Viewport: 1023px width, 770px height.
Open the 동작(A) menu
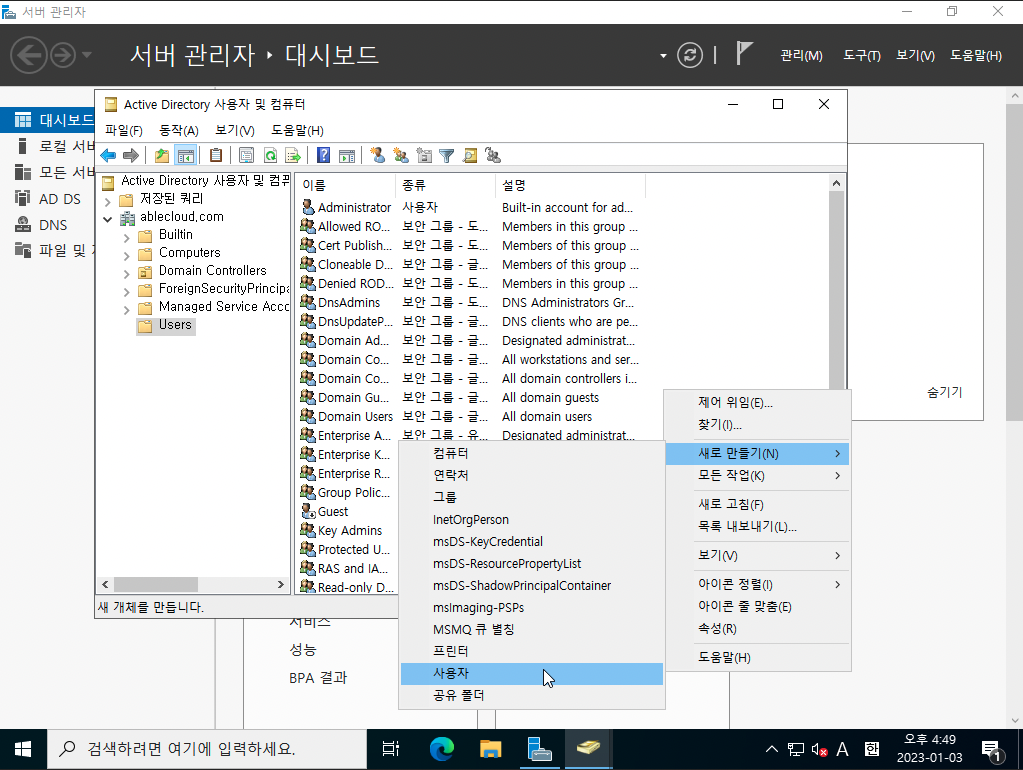pyautogui.click(x=179, y=131)
